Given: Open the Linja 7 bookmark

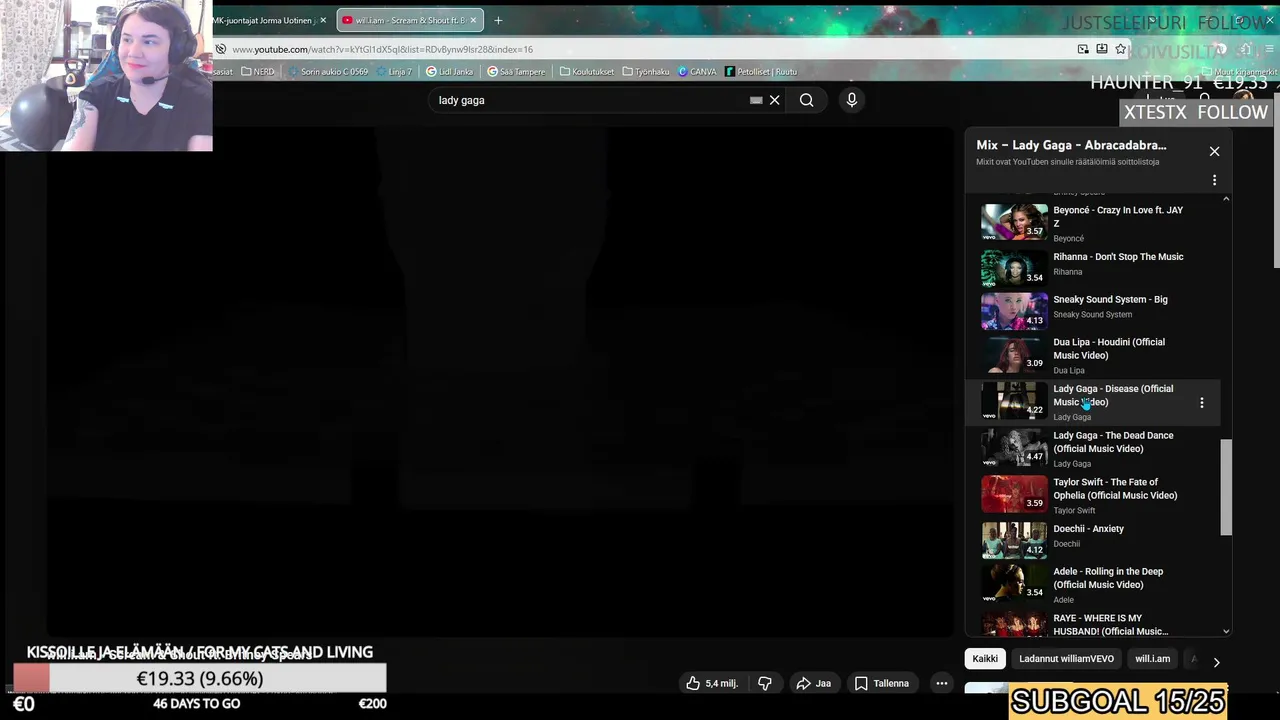Looking at the screenshot, I should [393, 72].
